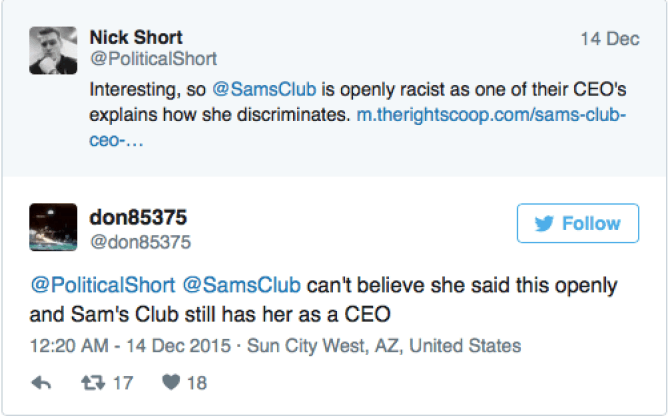Click the Twitter bird on the Follow button
This screenshot has height=416, width=670.
(x=544, y=223)
